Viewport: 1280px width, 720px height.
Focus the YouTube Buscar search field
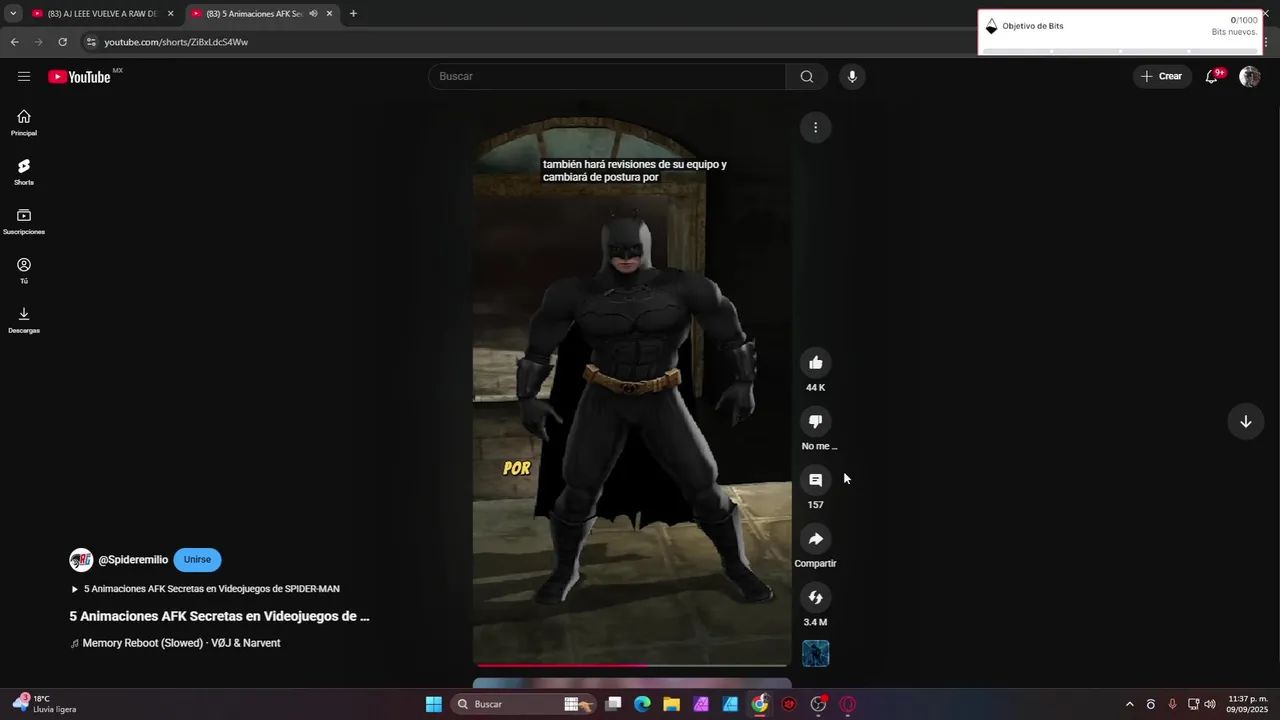click(607, 76)
